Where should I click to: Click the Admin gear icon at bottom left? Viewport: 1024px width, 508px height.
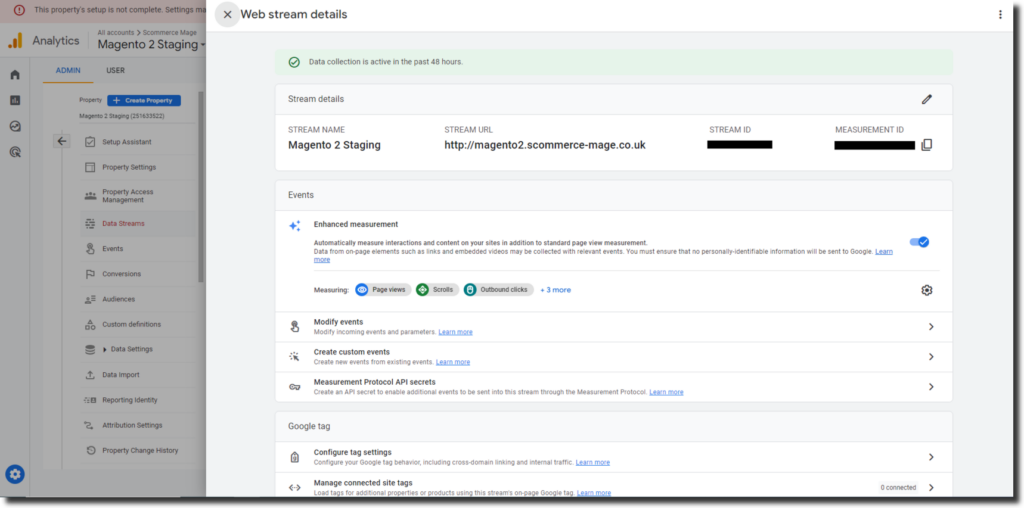pyautogui.click(x=15, y=474)
